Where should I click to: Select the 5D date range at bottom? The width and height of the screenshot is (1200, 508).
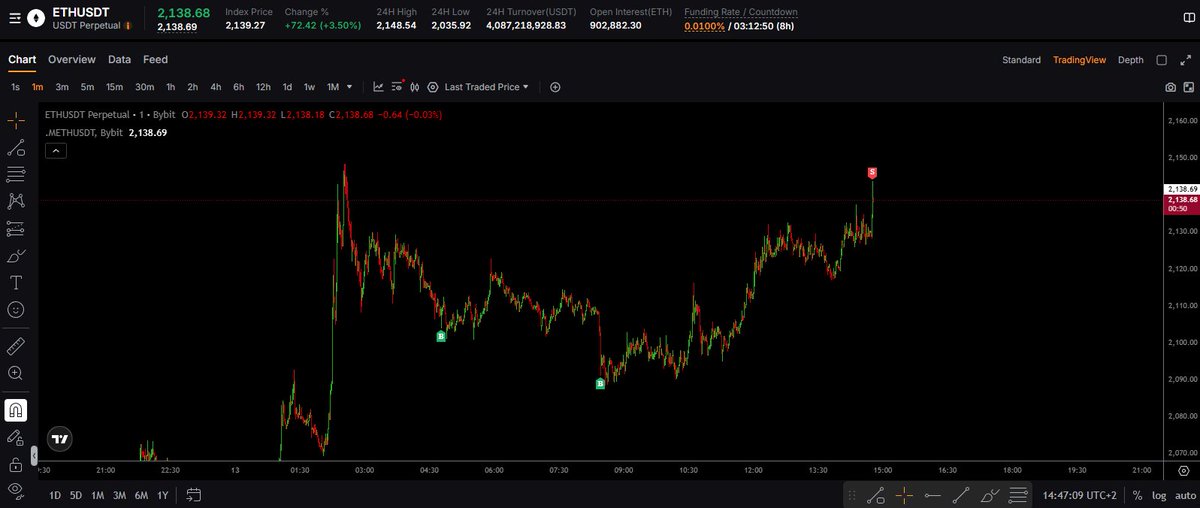pos(76,495)
